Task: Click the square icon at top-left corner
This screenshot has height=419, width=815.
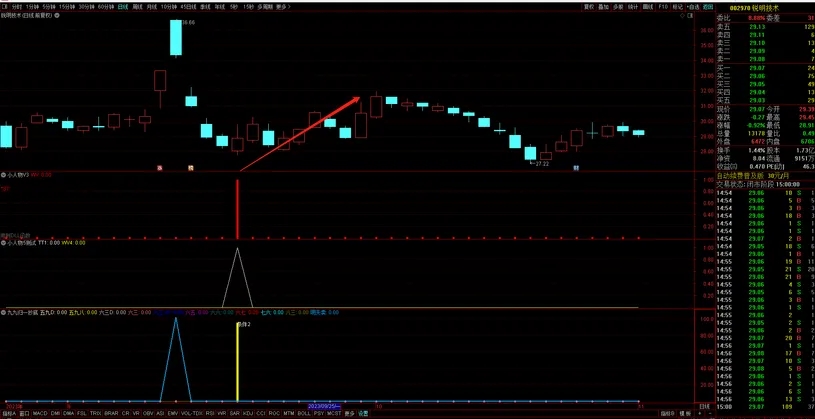Action: pyautogui.click(x=4, y=5)
